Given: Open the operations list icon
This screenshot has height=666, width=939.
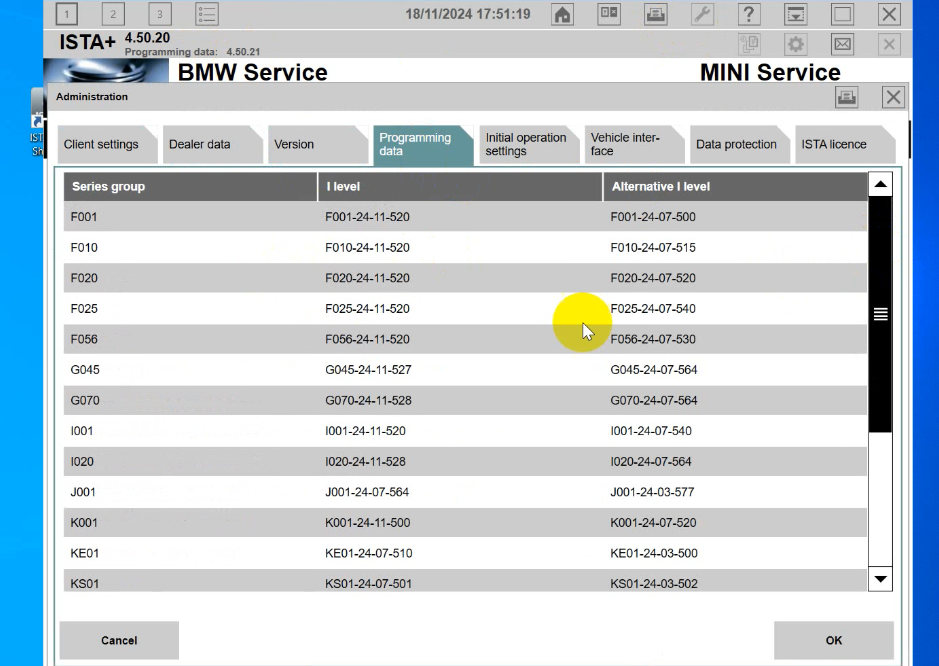Looking at the screenshot, I should point(207,14).
